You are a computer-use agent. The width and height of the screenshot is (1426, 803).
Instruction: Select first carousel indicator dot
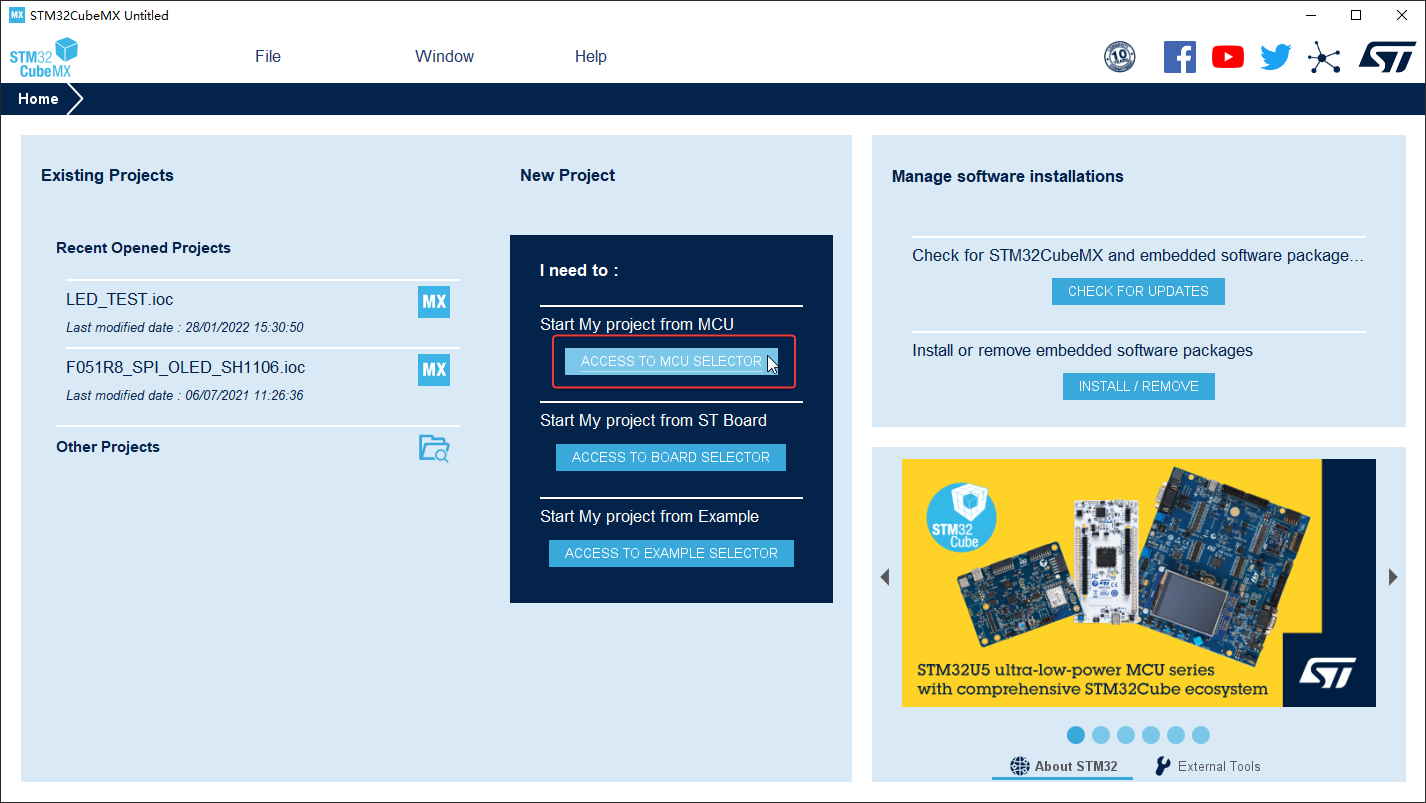[1076, 735]
